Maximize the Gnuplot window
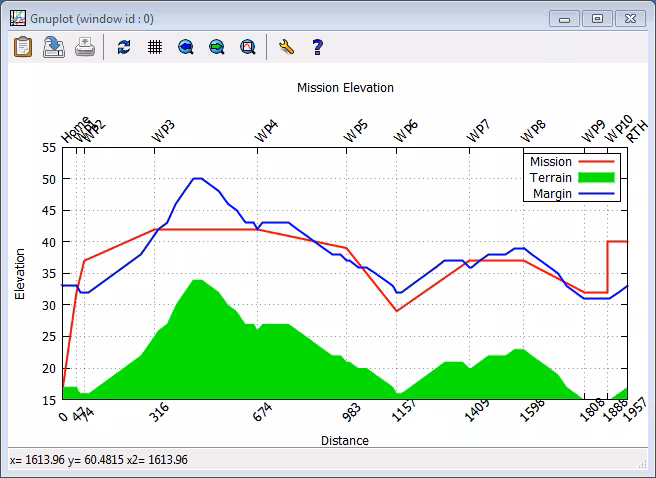Screen dimensions: 656x478 click(598, 19)
